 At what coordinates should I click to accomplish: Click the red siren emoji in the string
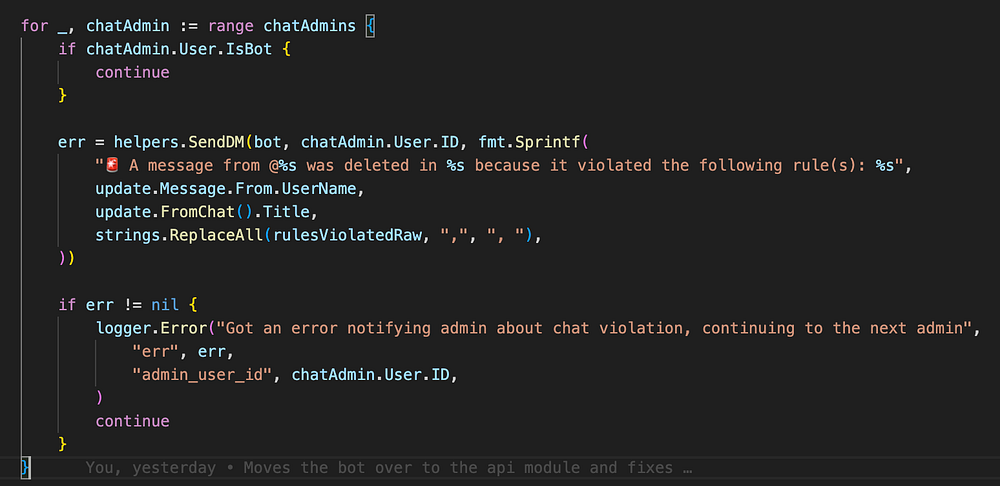coord(112,165)
